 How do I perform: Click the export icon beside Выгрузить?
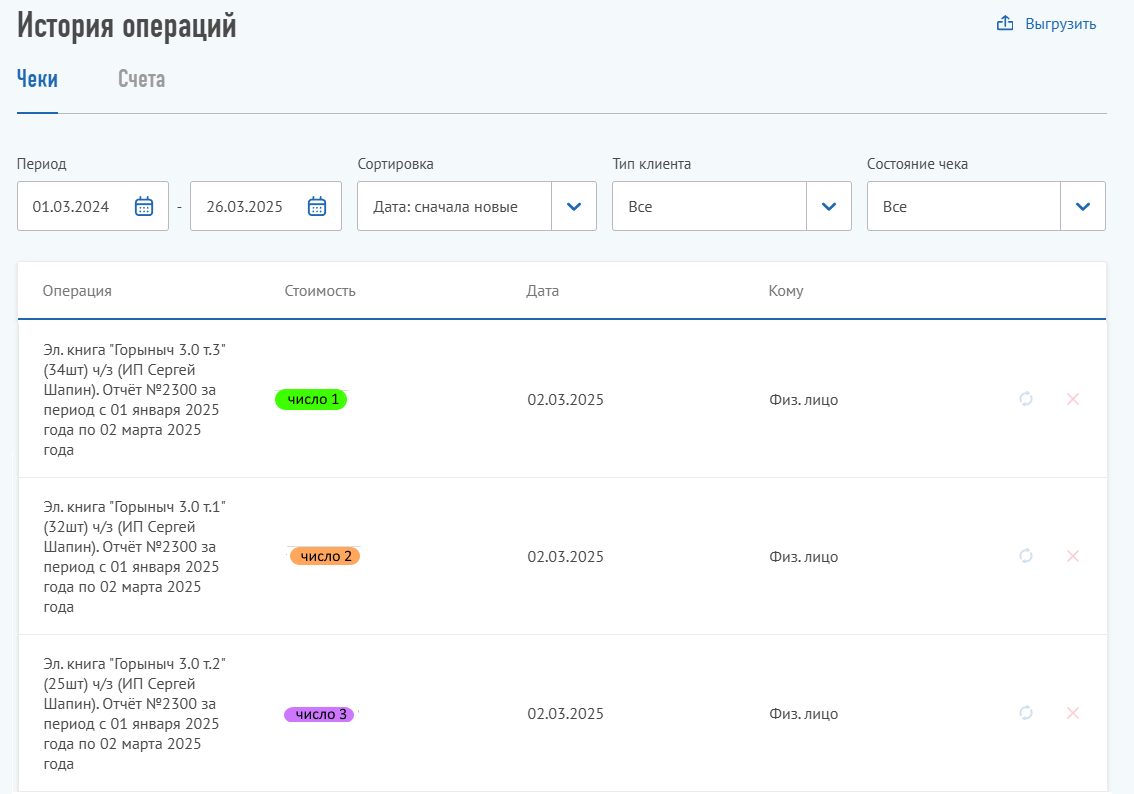coord(1006,24)
